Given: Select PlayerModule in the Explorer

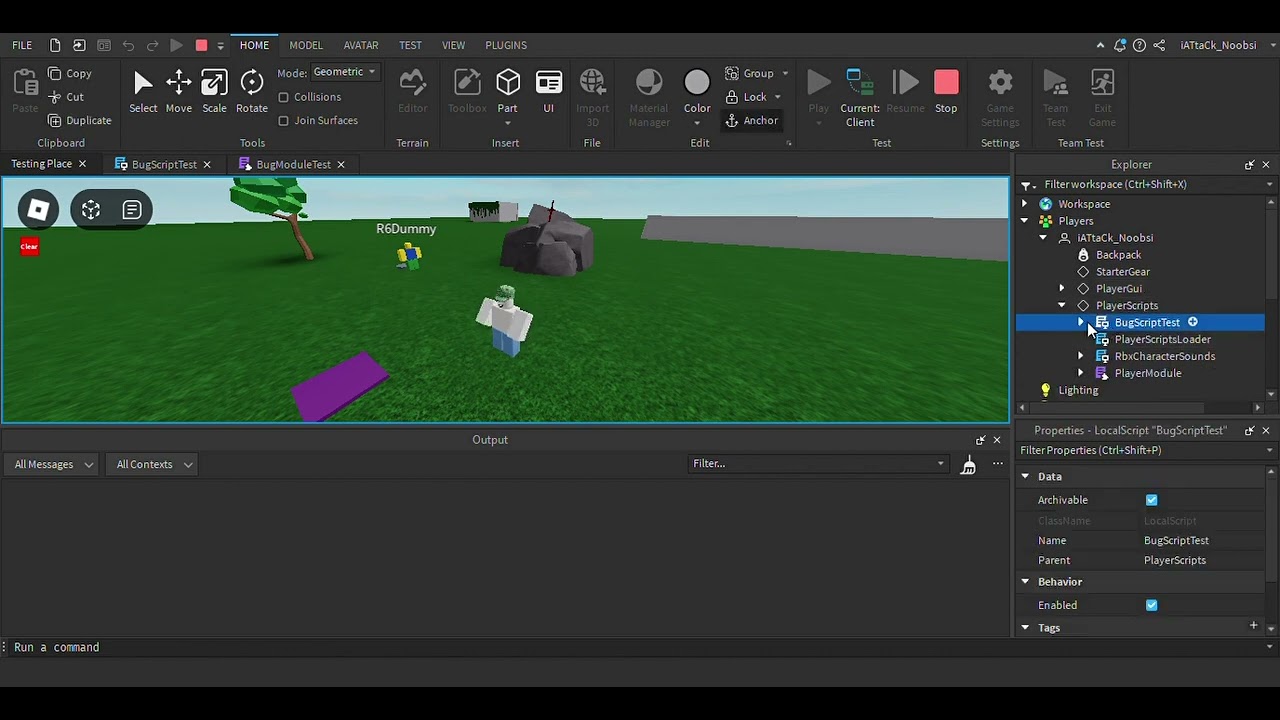Looking at the screenshot, I should tap(1147, 373).
